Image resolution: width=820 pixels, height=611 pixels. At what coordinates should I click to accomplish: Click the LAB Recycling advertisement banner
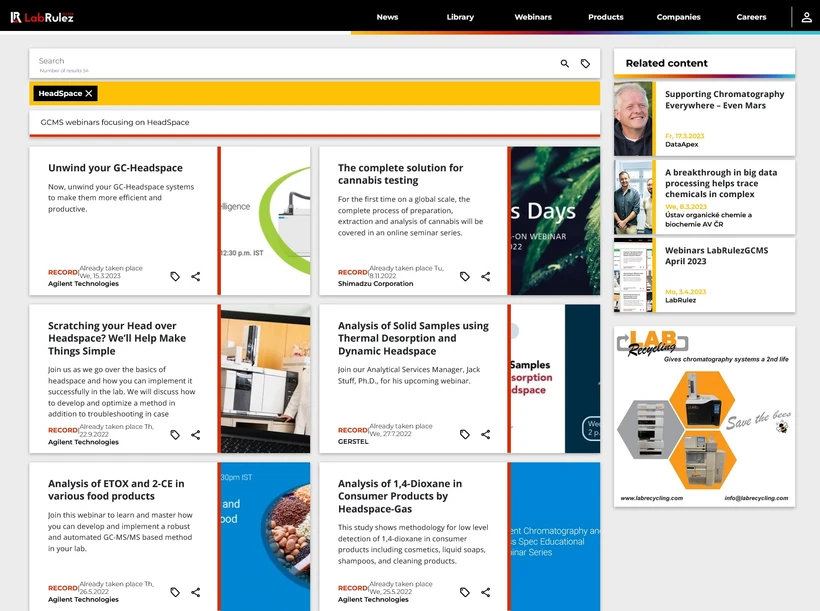click(704, 416)
